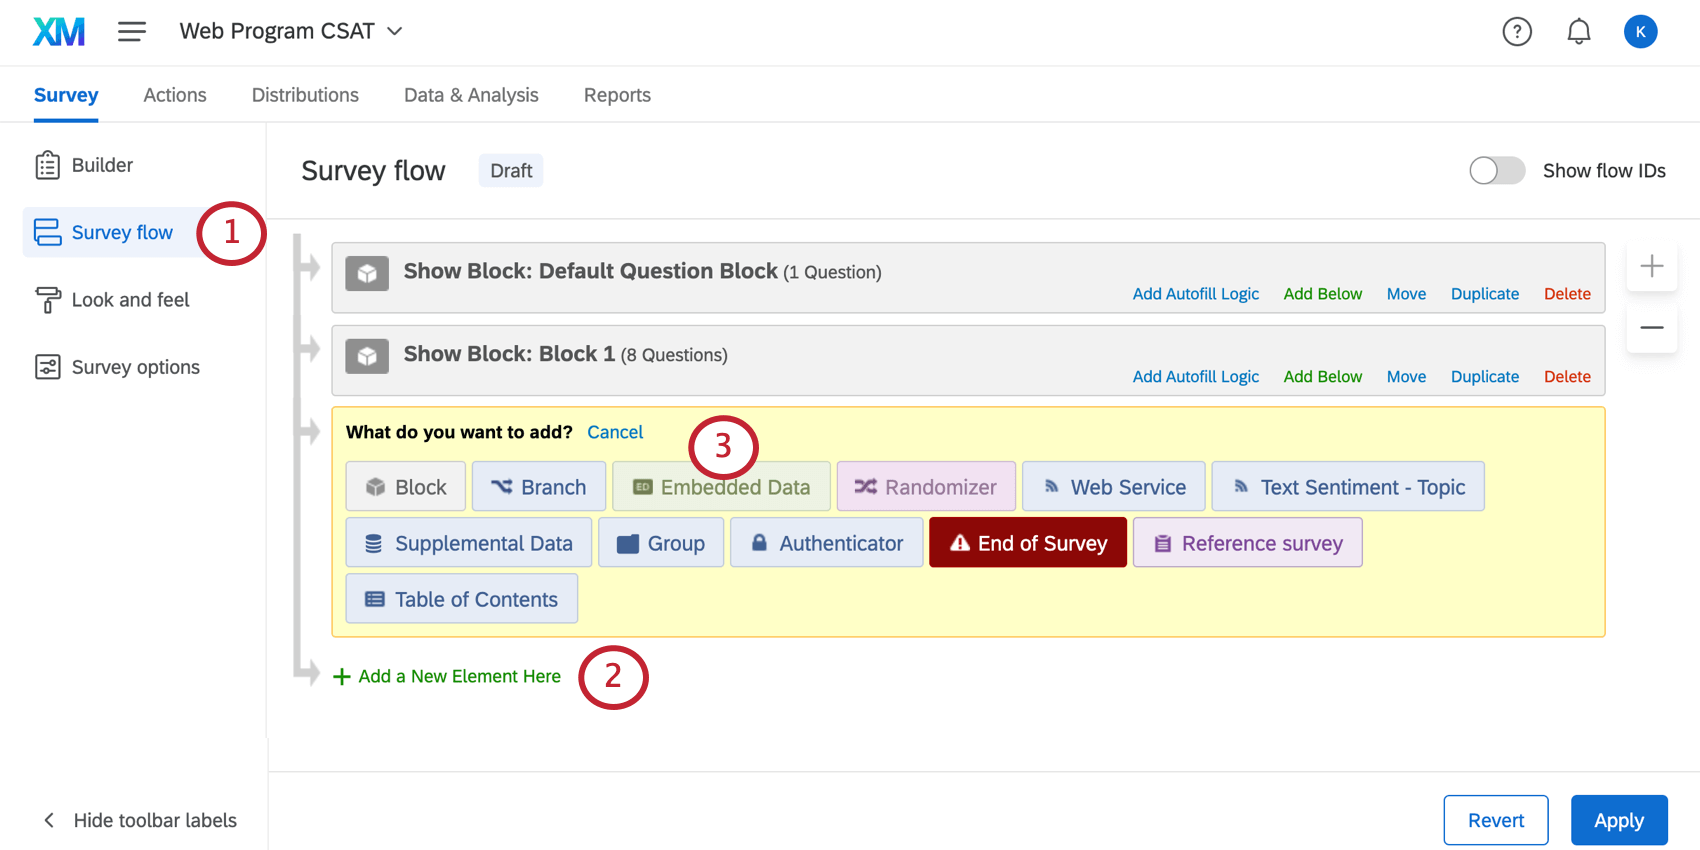Click the Apply button

click(x=1618, y=820)
